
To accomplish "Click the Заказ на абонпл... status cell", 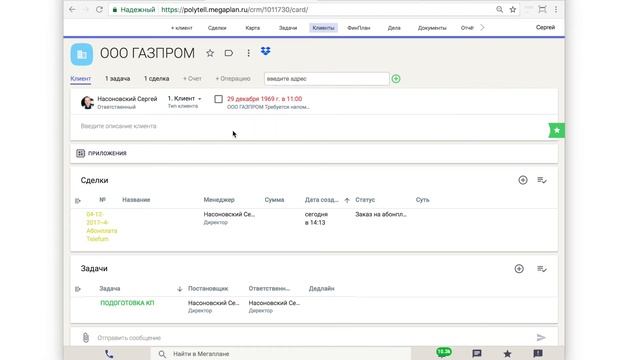I will coord(380,214).
